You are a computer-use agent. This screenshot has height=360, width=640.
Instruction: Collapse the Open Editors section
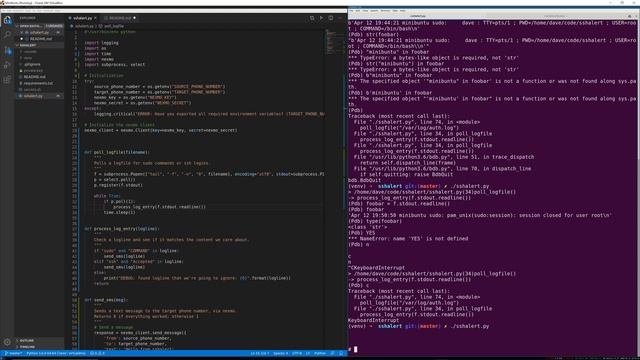coord(39,26)
